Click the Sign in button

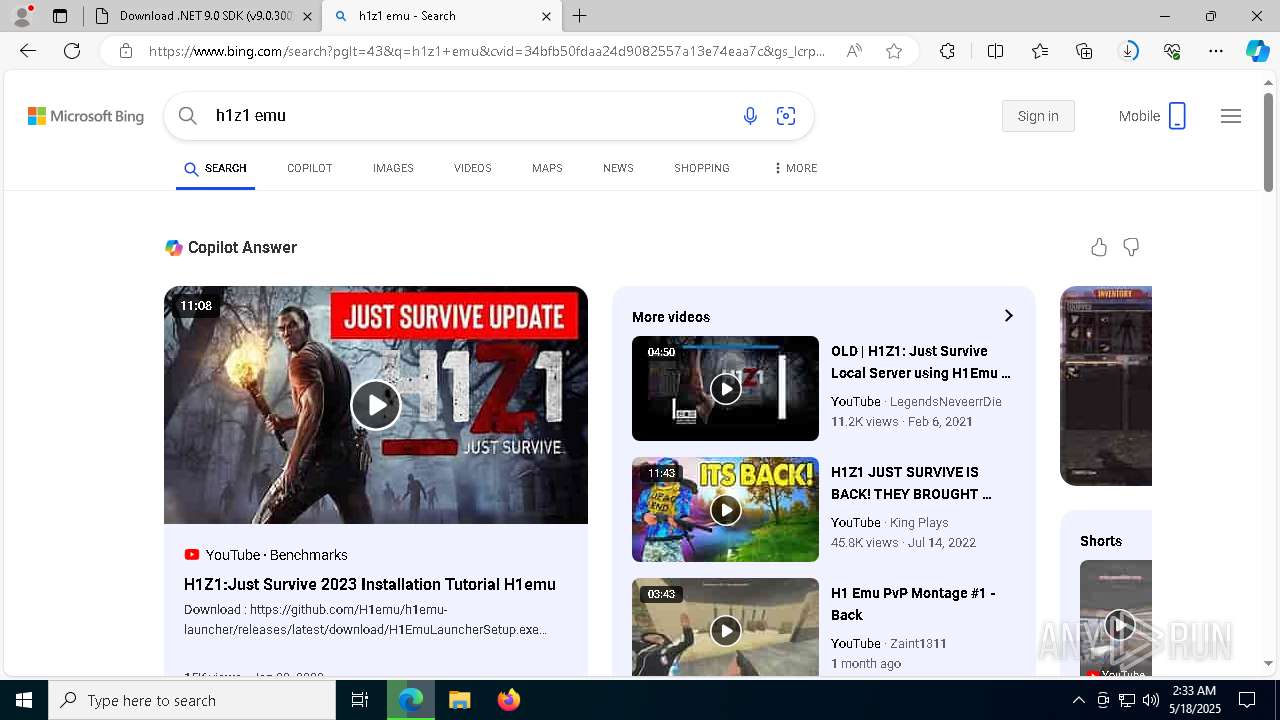1038,116
